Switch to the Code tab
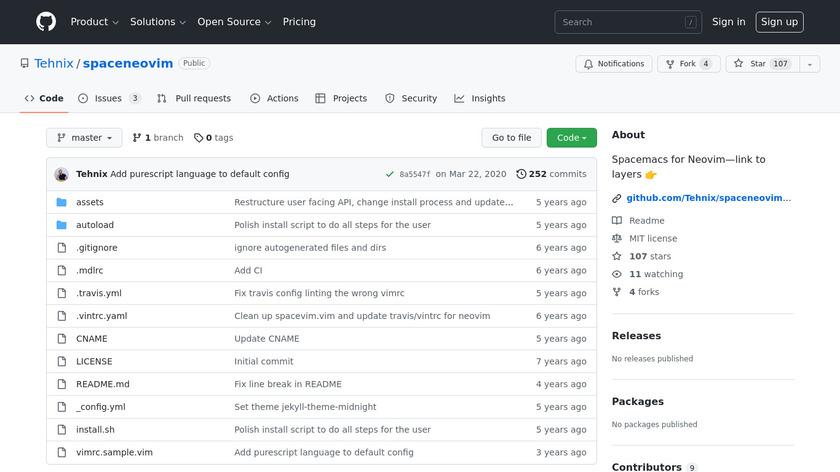The width and height of the screenshot is (840, 472). pos(44,98)
